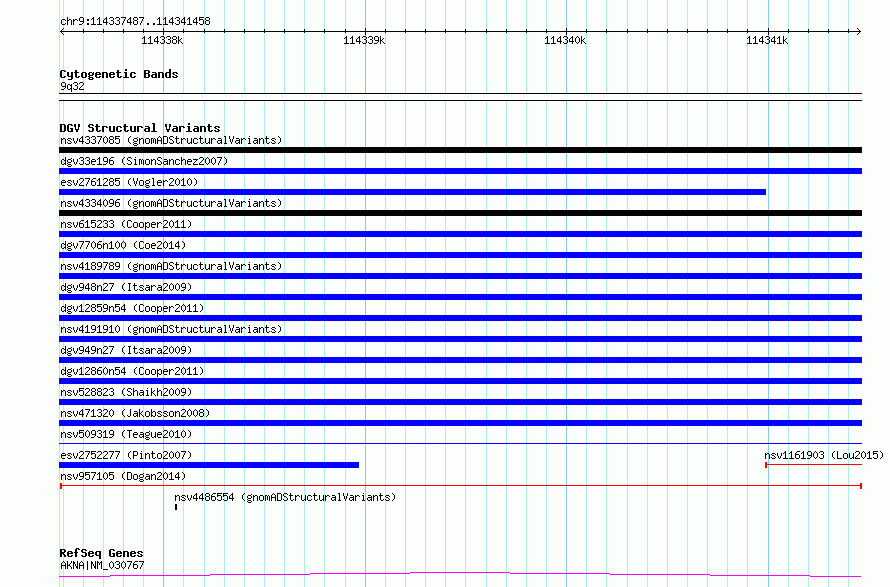The height and width of the screenshot is (587, 890).
Task: Open the dgv12859n54 Cooper2011 variant
Action: point(460,318)
